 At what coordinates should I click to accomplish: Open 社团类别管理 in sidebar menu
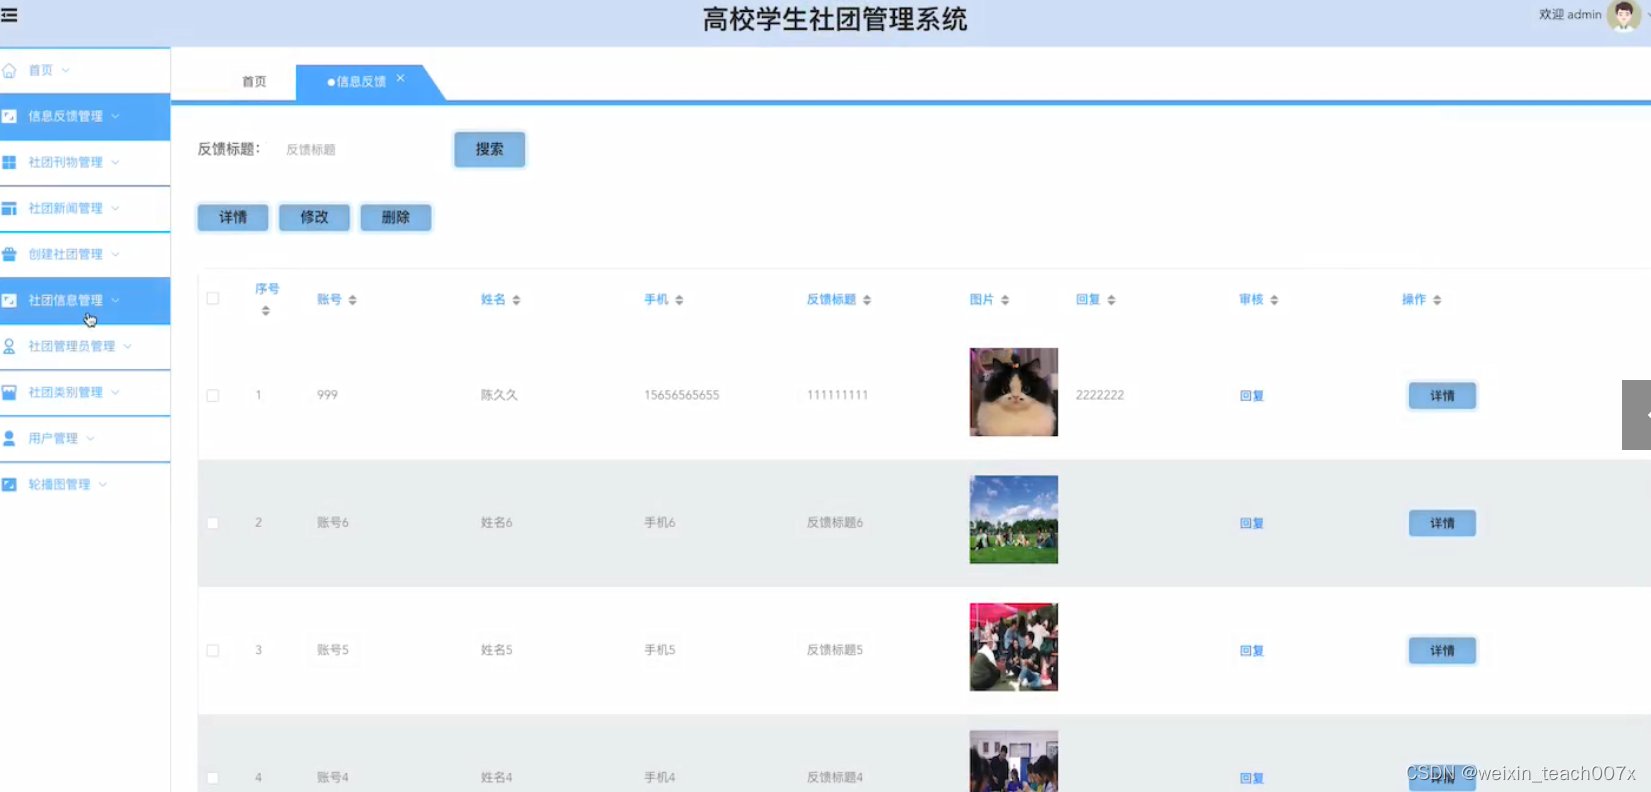[85, 392]
